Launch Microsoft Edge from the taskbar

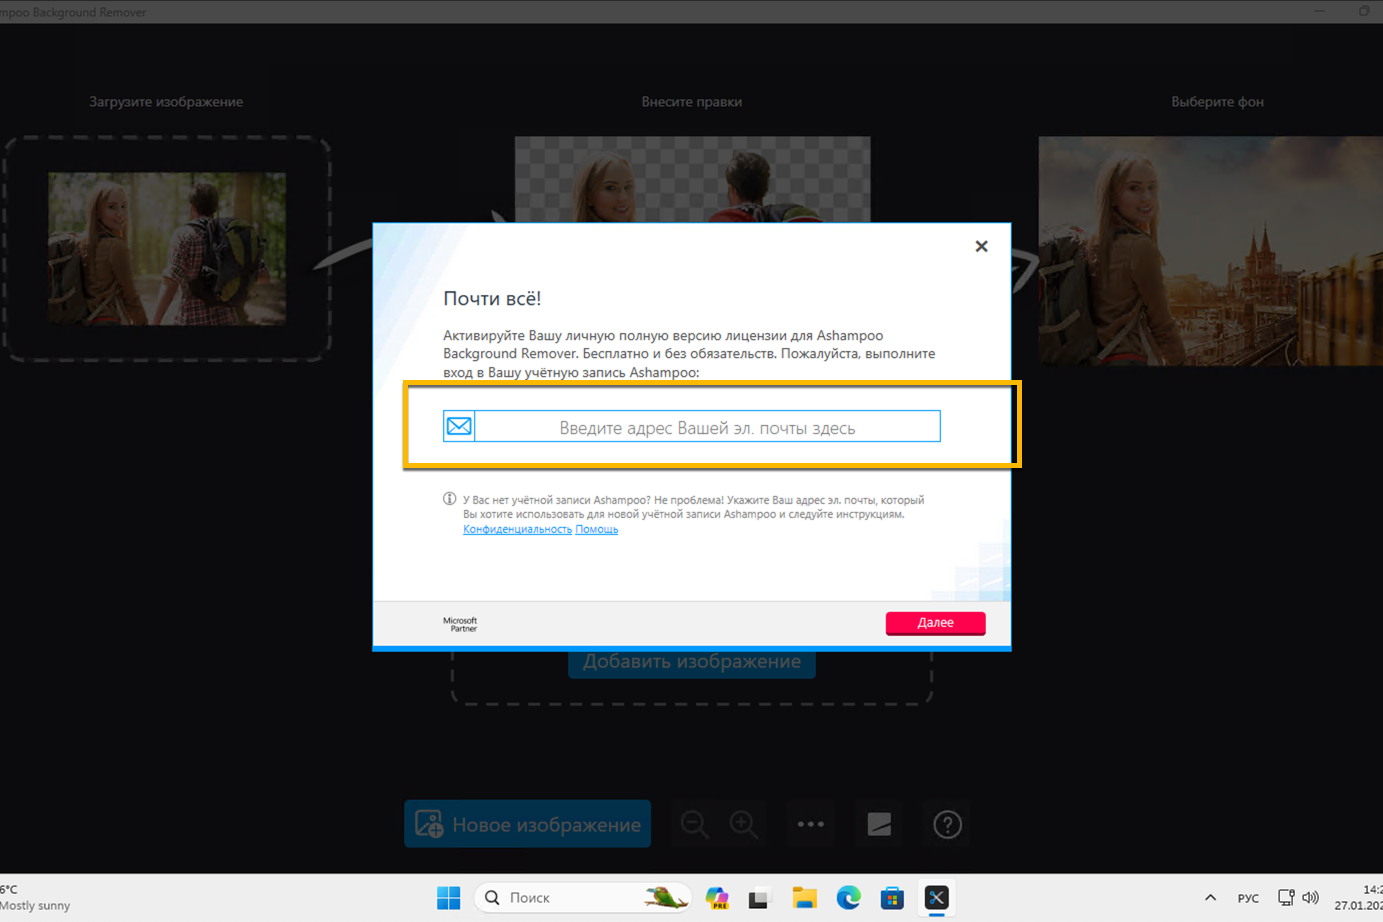[x=848, y=898]
